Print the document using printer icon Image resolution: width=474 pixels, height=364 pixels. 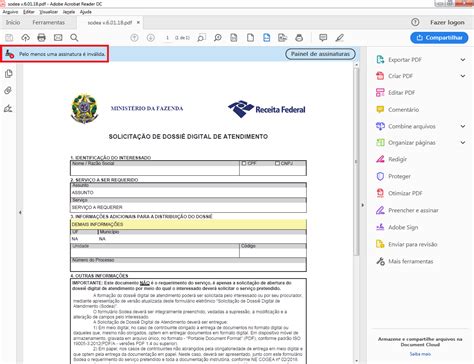41,38
